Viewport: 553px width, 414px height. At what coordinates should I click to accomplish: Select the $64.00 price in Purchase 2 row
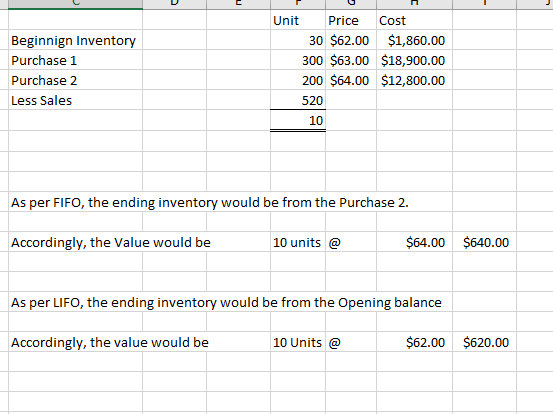[351, 80]
